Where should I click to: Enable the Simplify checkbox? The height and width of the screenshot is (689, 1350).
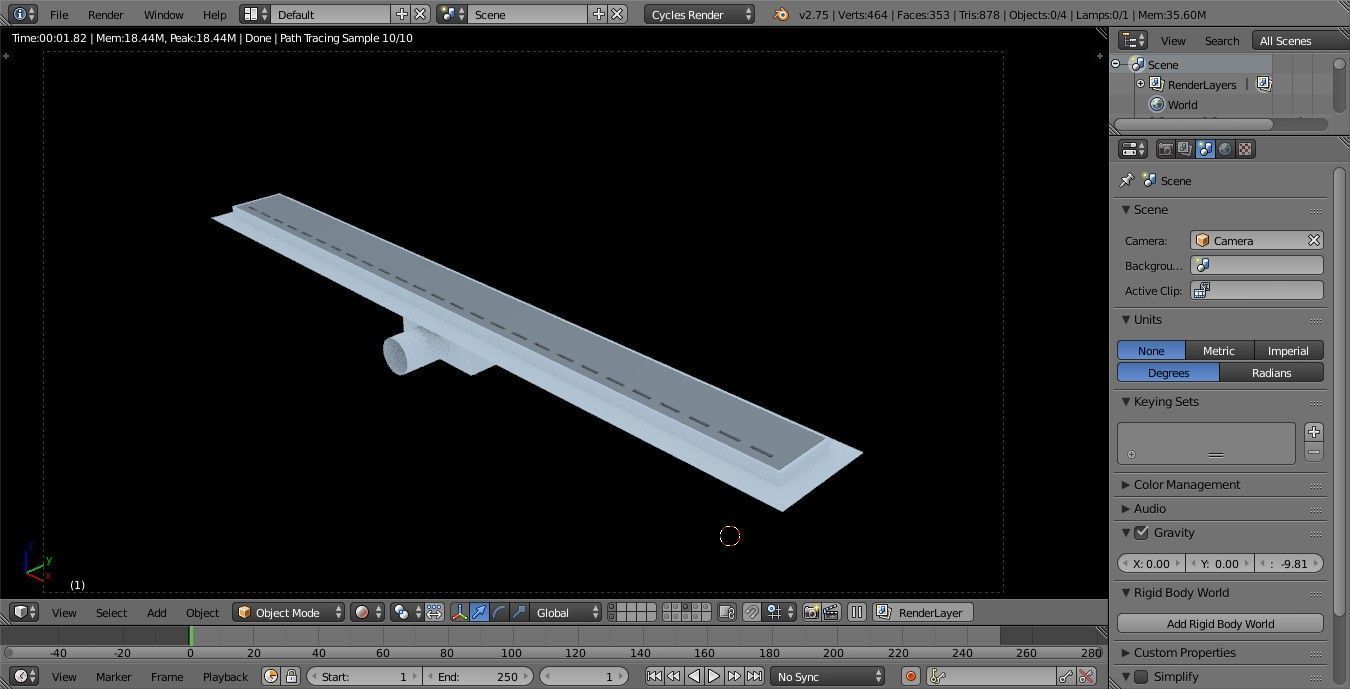click(1141, 677)
